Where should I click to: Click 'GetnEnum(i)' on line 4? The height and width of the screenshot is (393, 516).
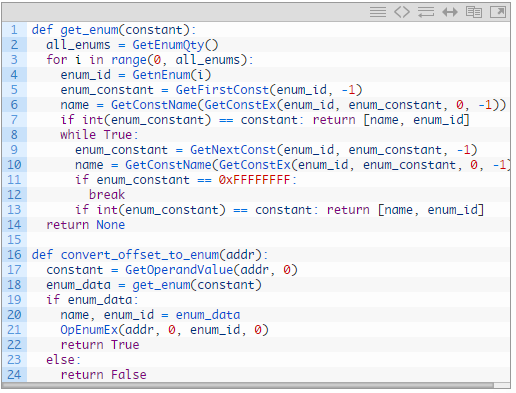pyautogui.click(x=172, y=75)
